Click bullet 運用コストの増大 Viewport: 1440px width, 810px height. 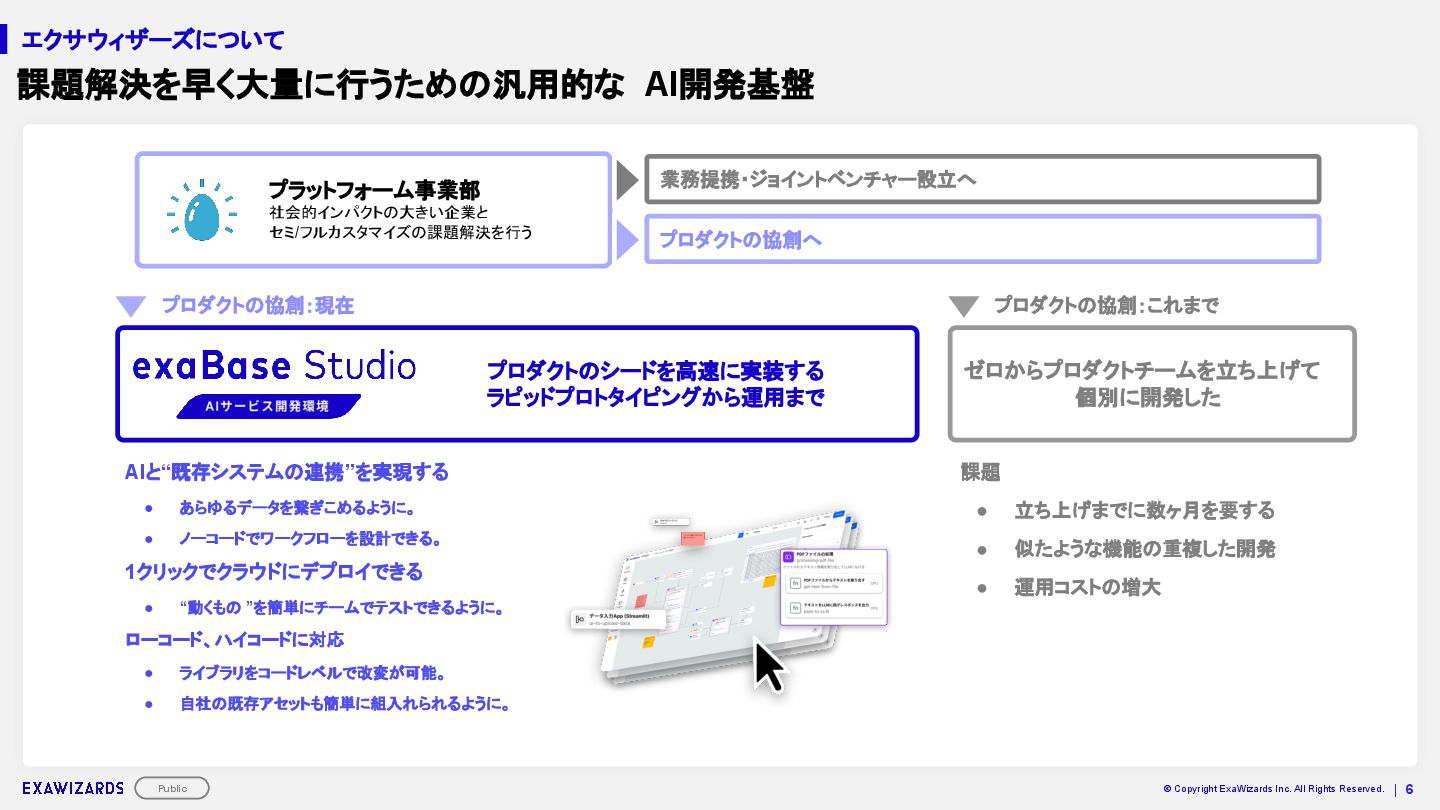[x=1088, y=587]
